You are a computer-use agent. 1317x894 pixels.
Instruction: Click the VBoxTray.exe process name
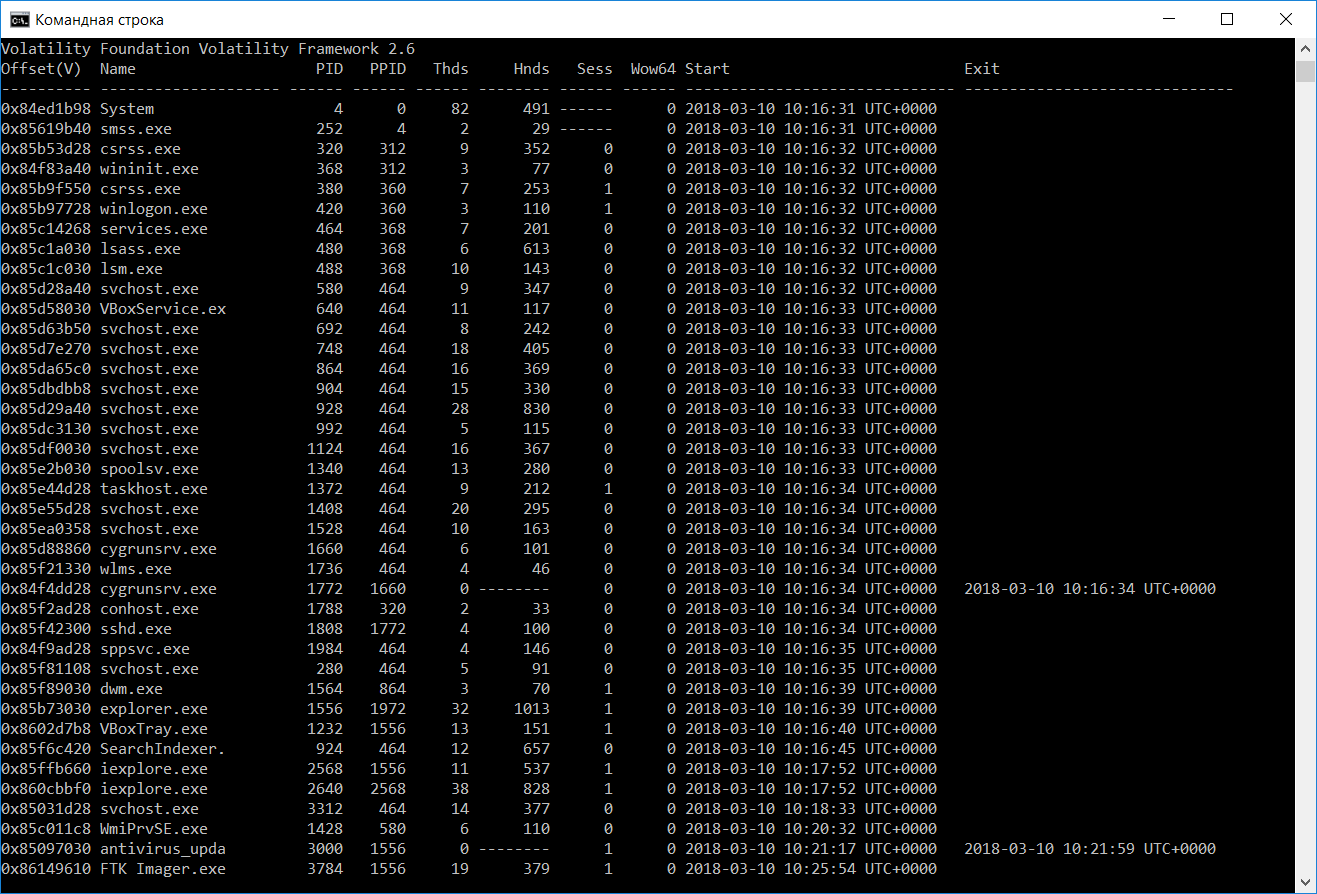(x=154, y=729)
